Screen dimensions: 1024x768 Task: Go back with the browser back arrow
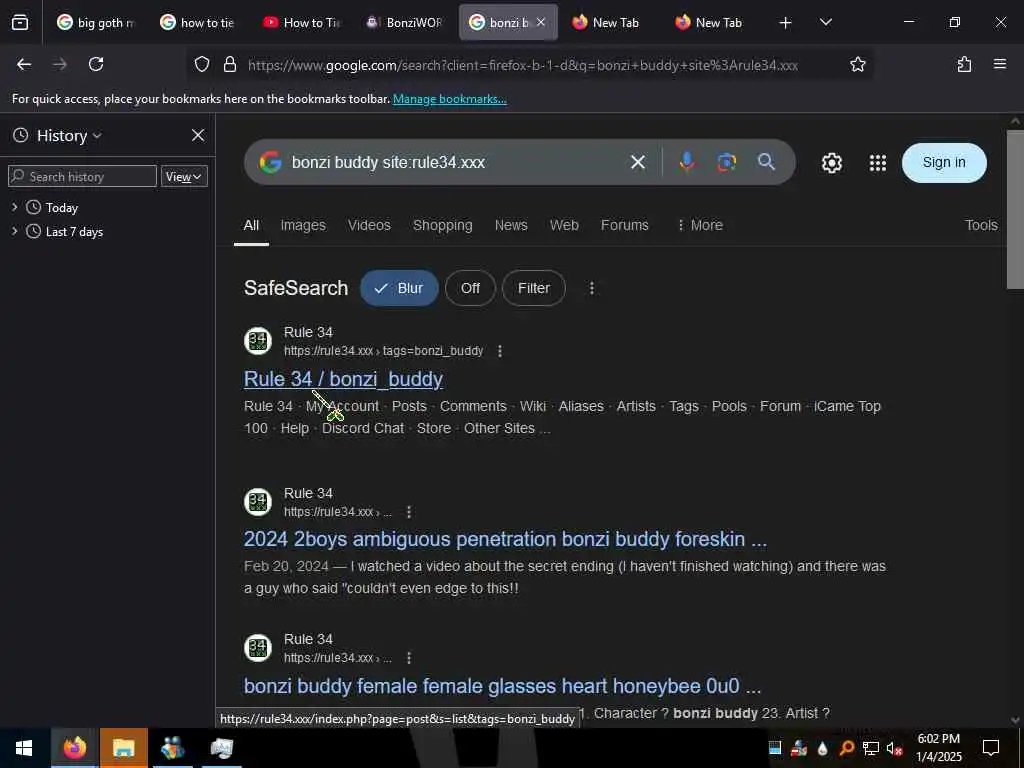pos(24,65)
